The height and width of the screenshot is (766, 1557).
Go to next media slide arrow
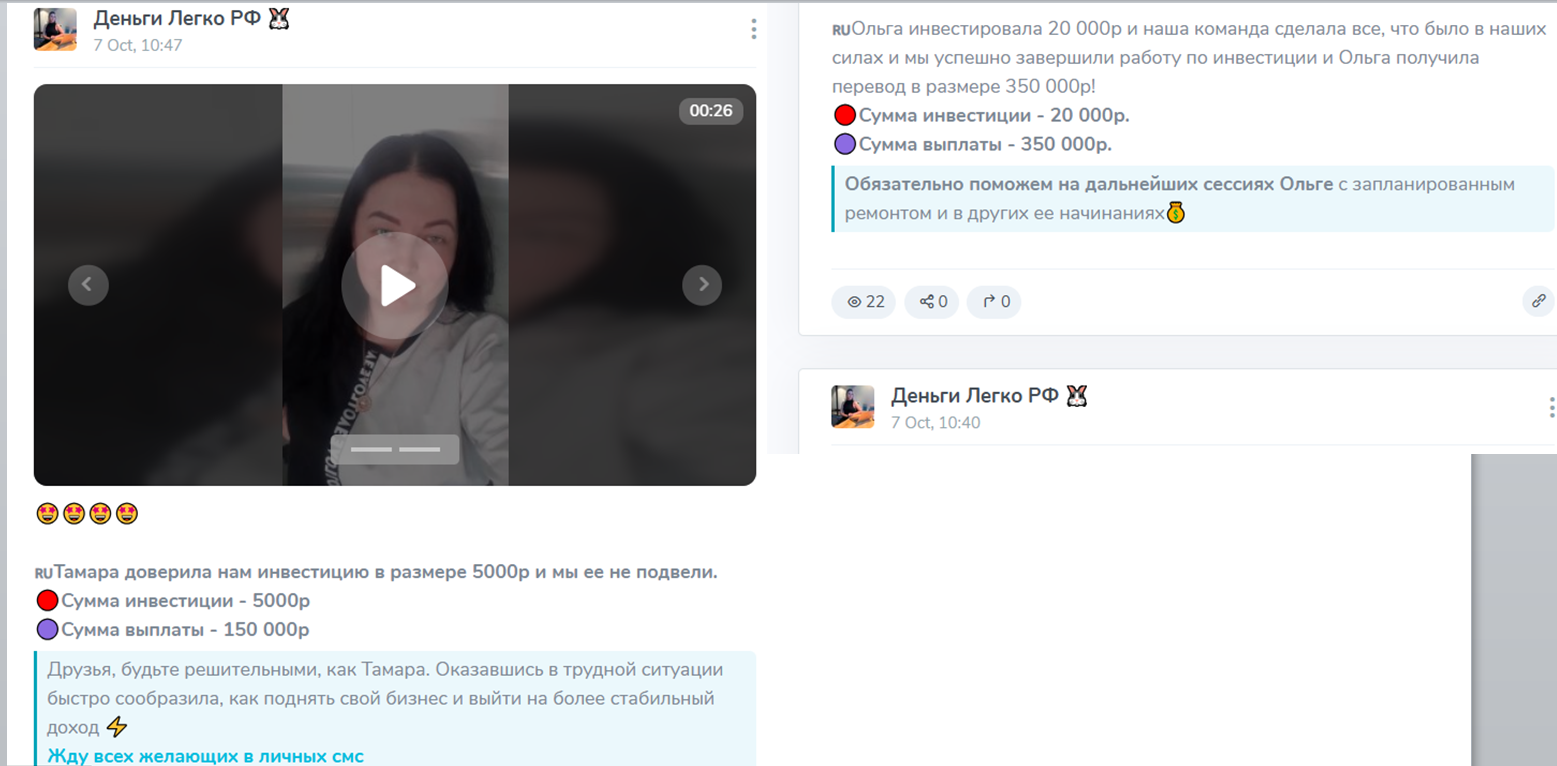tap(702, 285)
